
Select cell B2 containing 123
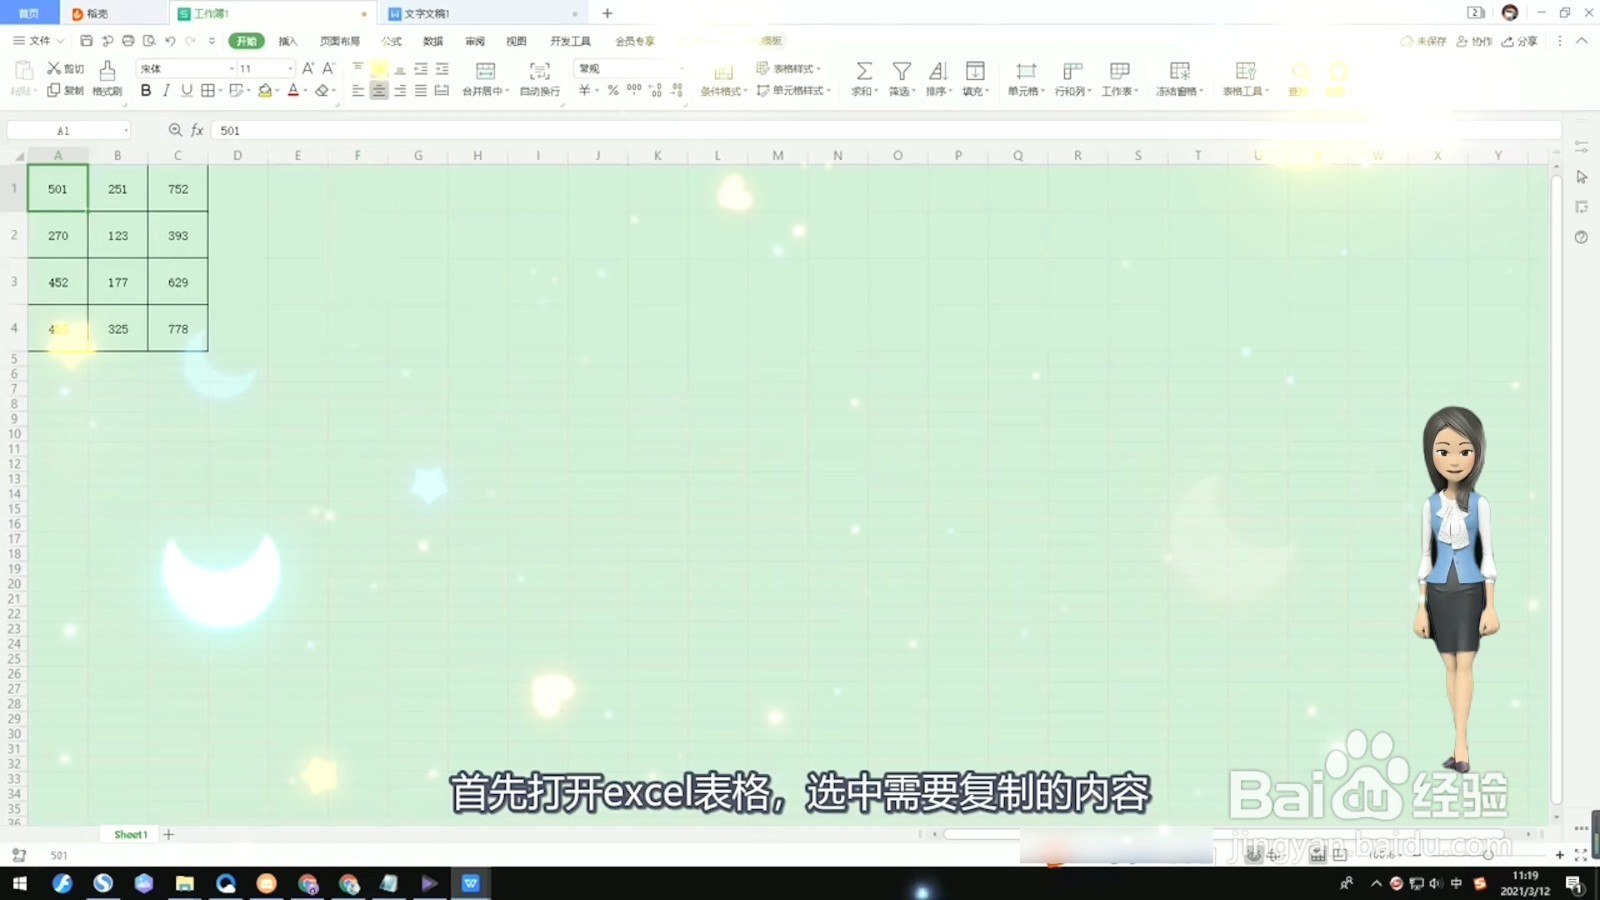(x=118, y=236)
